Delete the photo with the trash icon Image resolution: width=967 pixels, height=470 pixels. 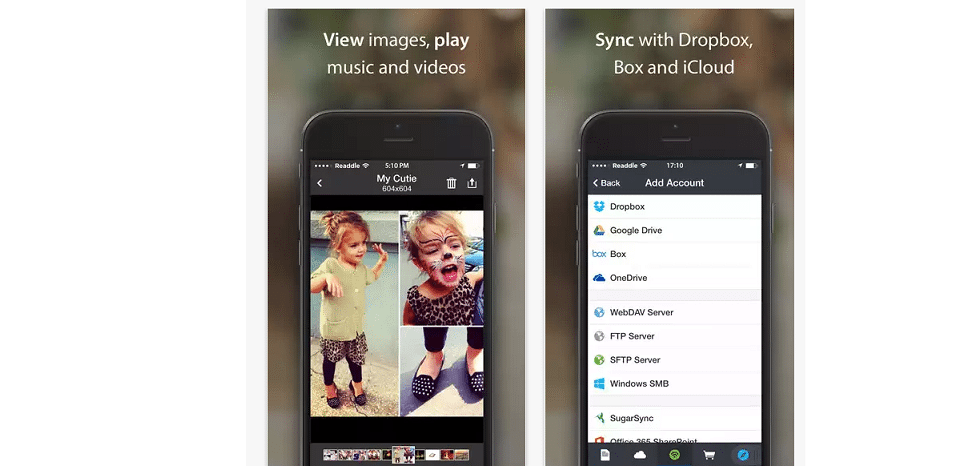pyautogui.click(x=451, y=183)
